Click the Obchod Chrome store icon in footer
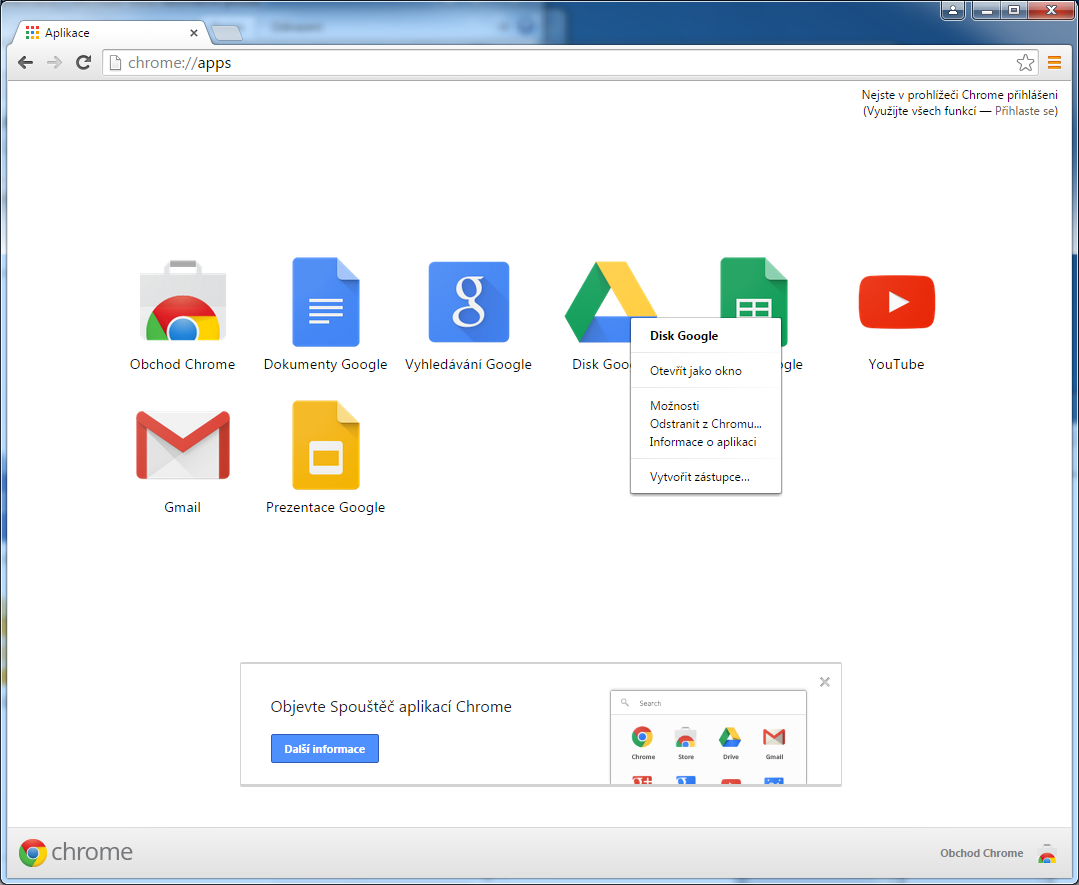1079x885 pixels. click(x=1047, y=853)
